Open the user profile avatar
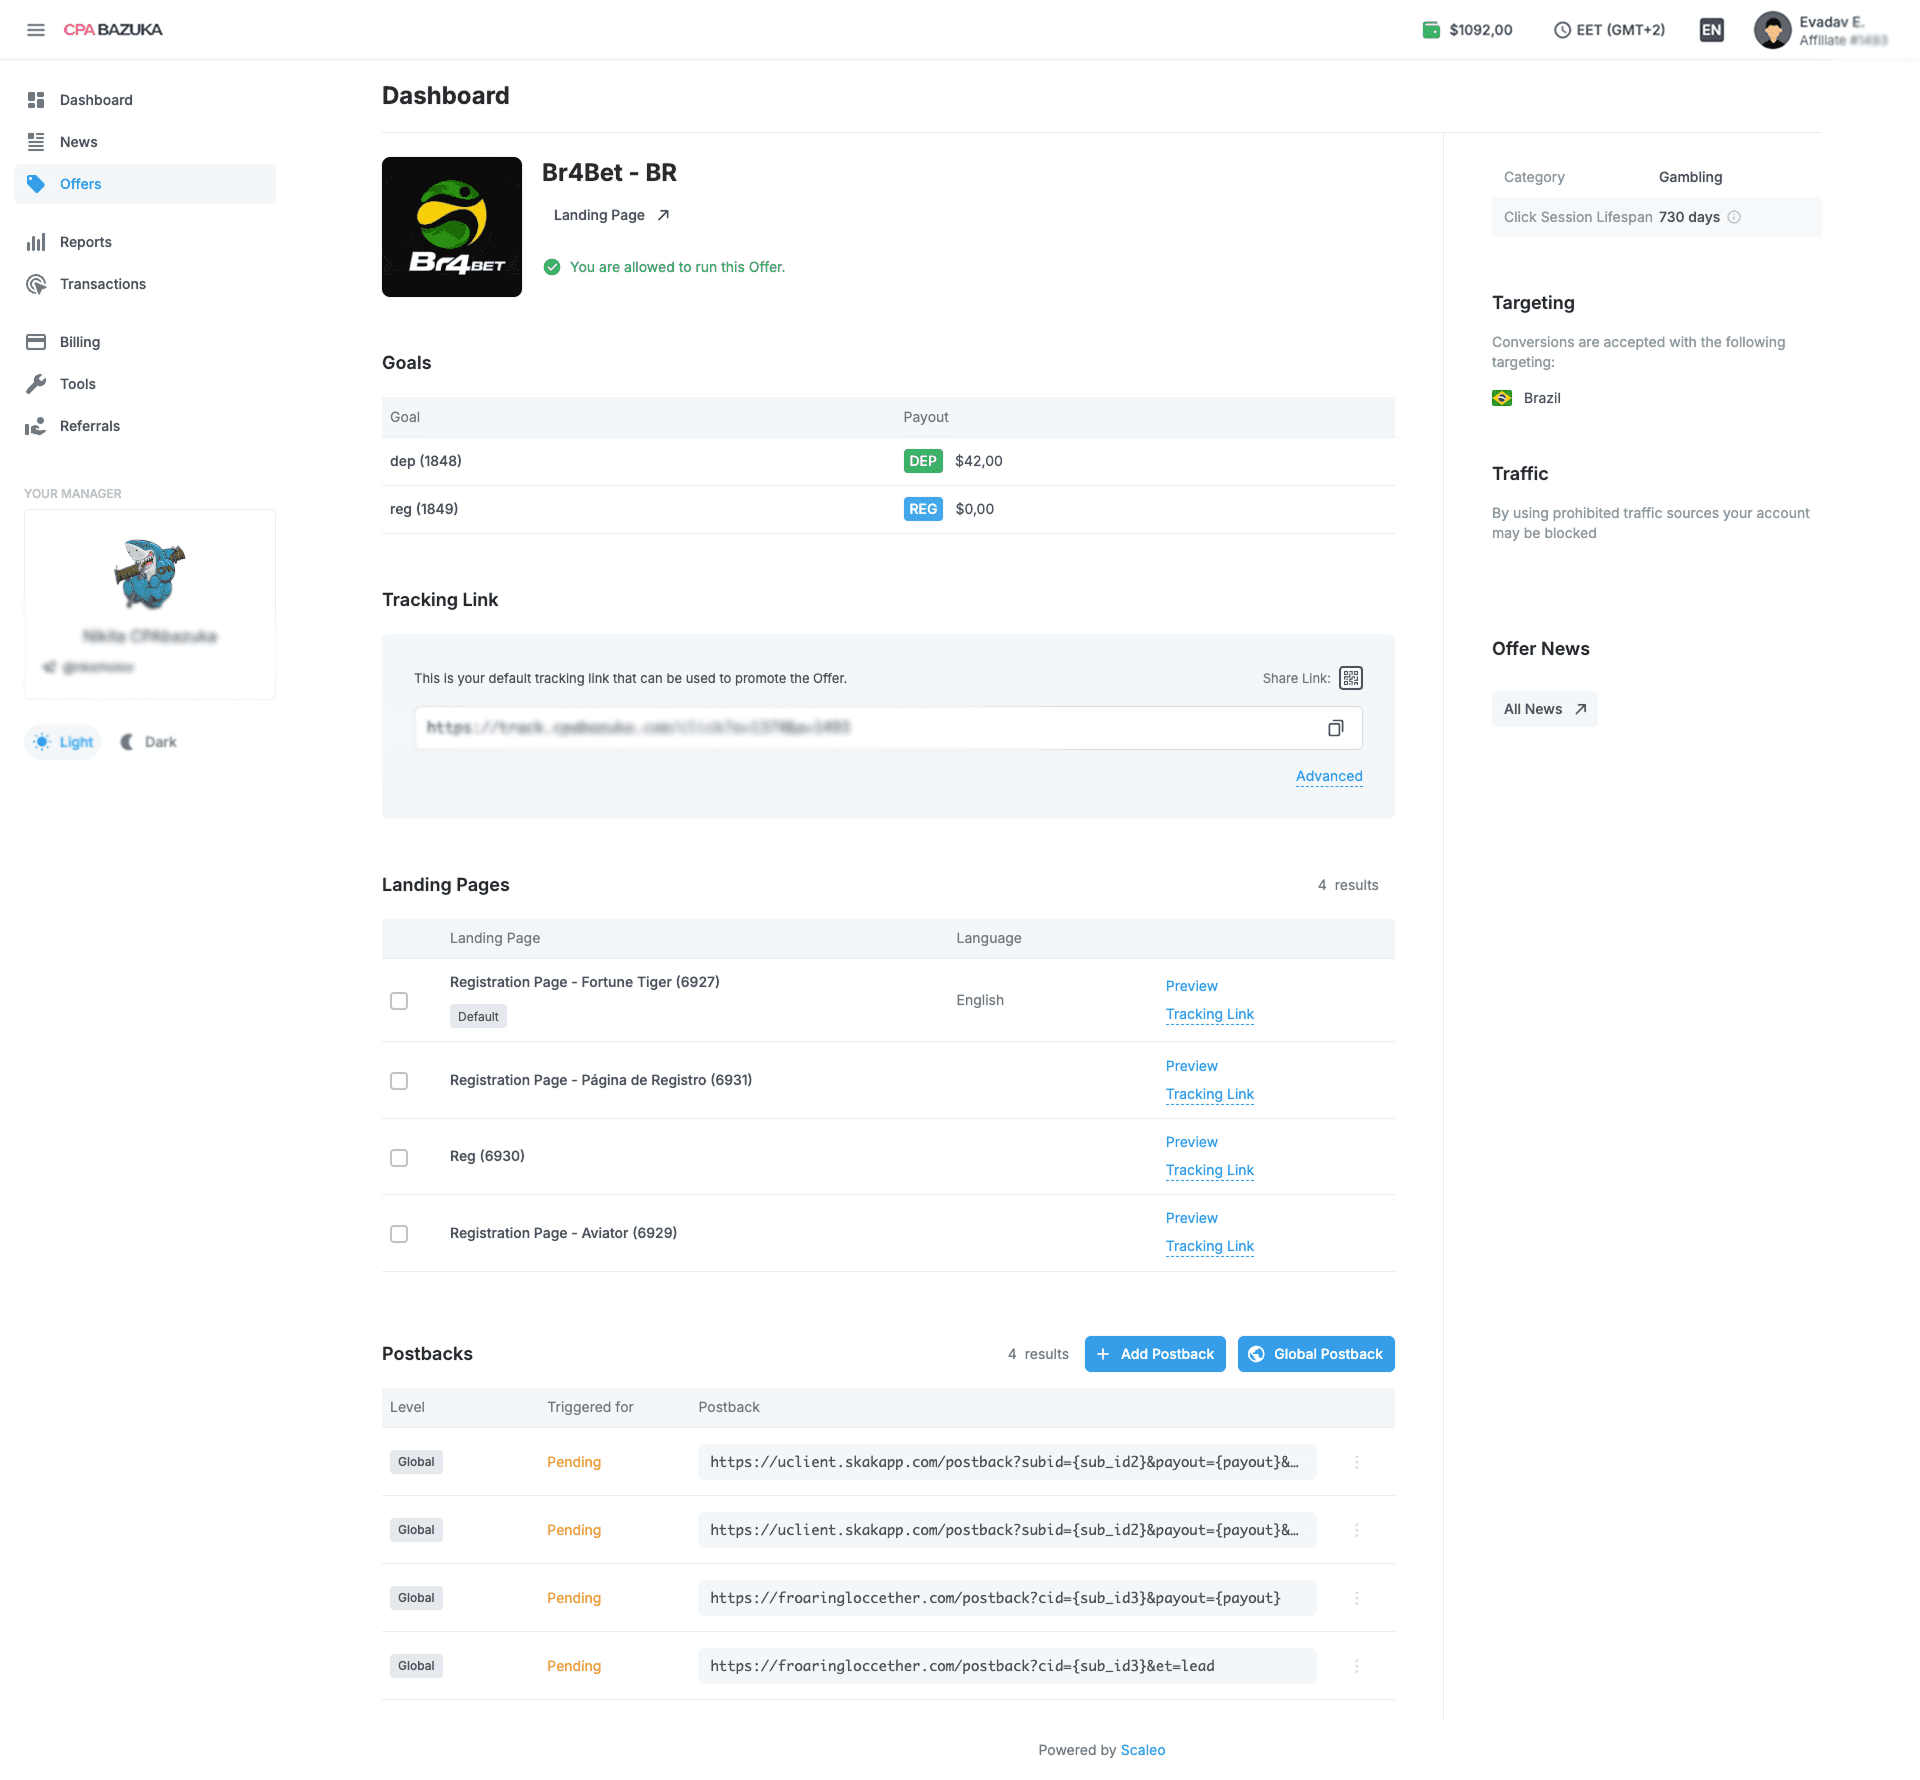The width and height of the screenshot is (1920, 1780). (x=1773, y=30)
